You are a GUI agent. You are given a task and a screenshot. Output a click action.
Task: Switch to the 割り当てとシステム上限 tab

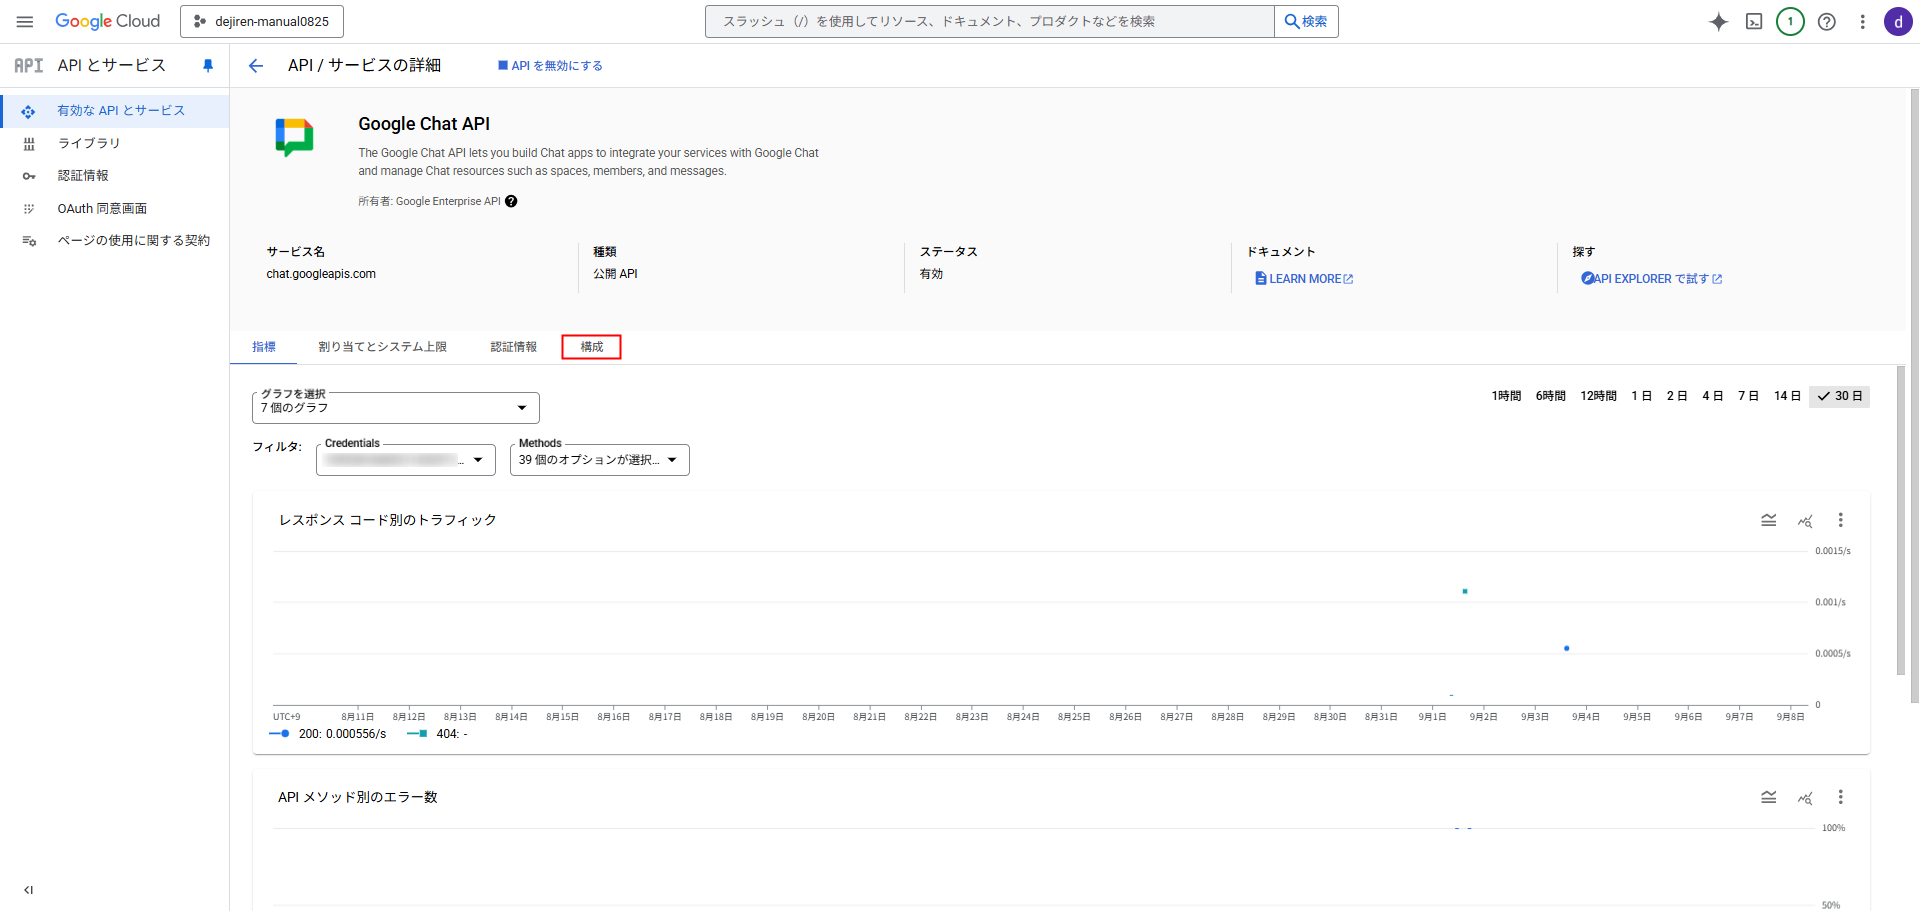[382, 347]
